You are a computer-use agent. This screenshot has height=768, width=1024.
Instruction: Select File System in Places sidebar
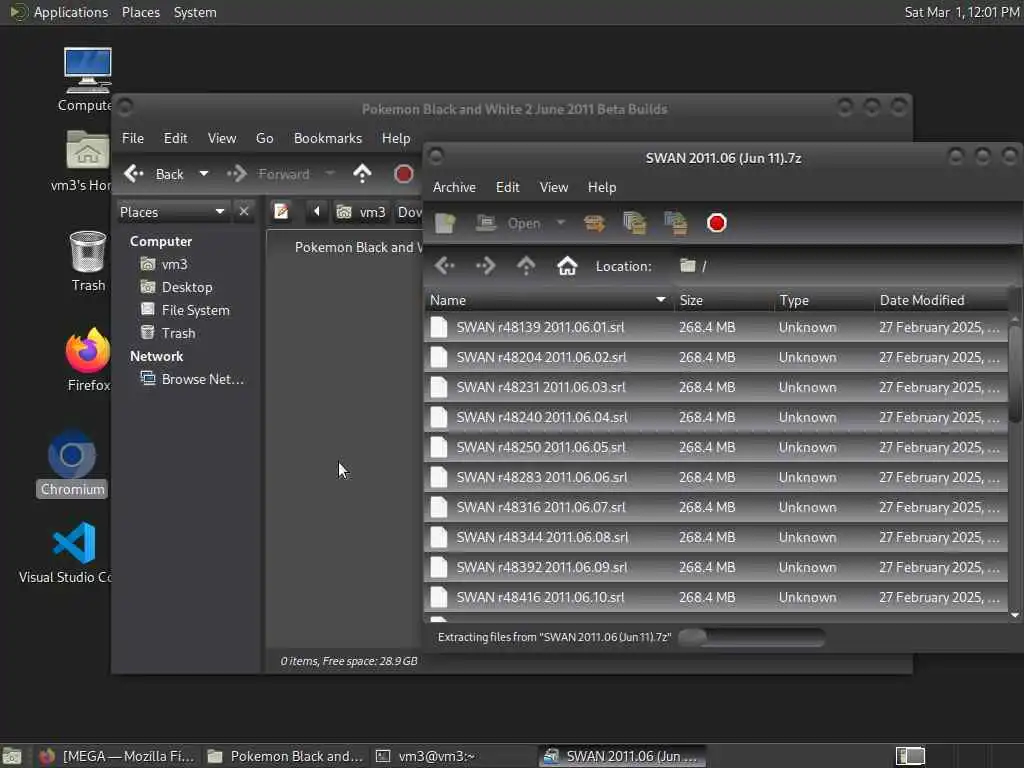pos(185,310)
